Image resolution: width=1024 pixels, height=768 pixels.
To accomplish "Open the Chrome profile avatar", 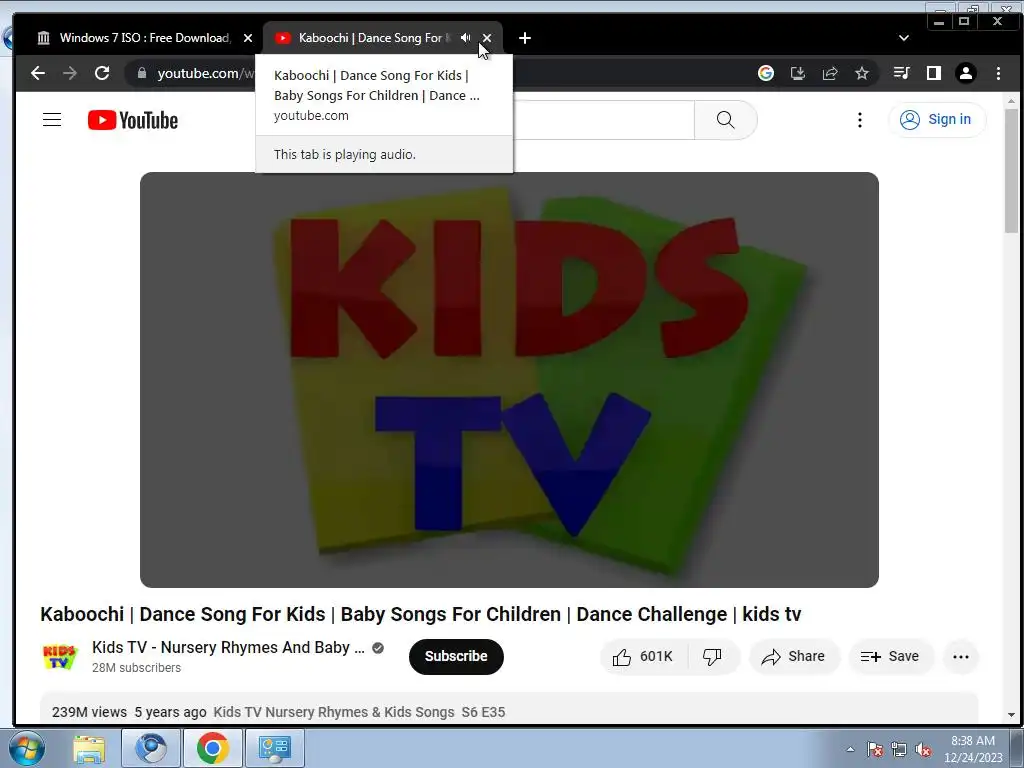I will (966, 73).
